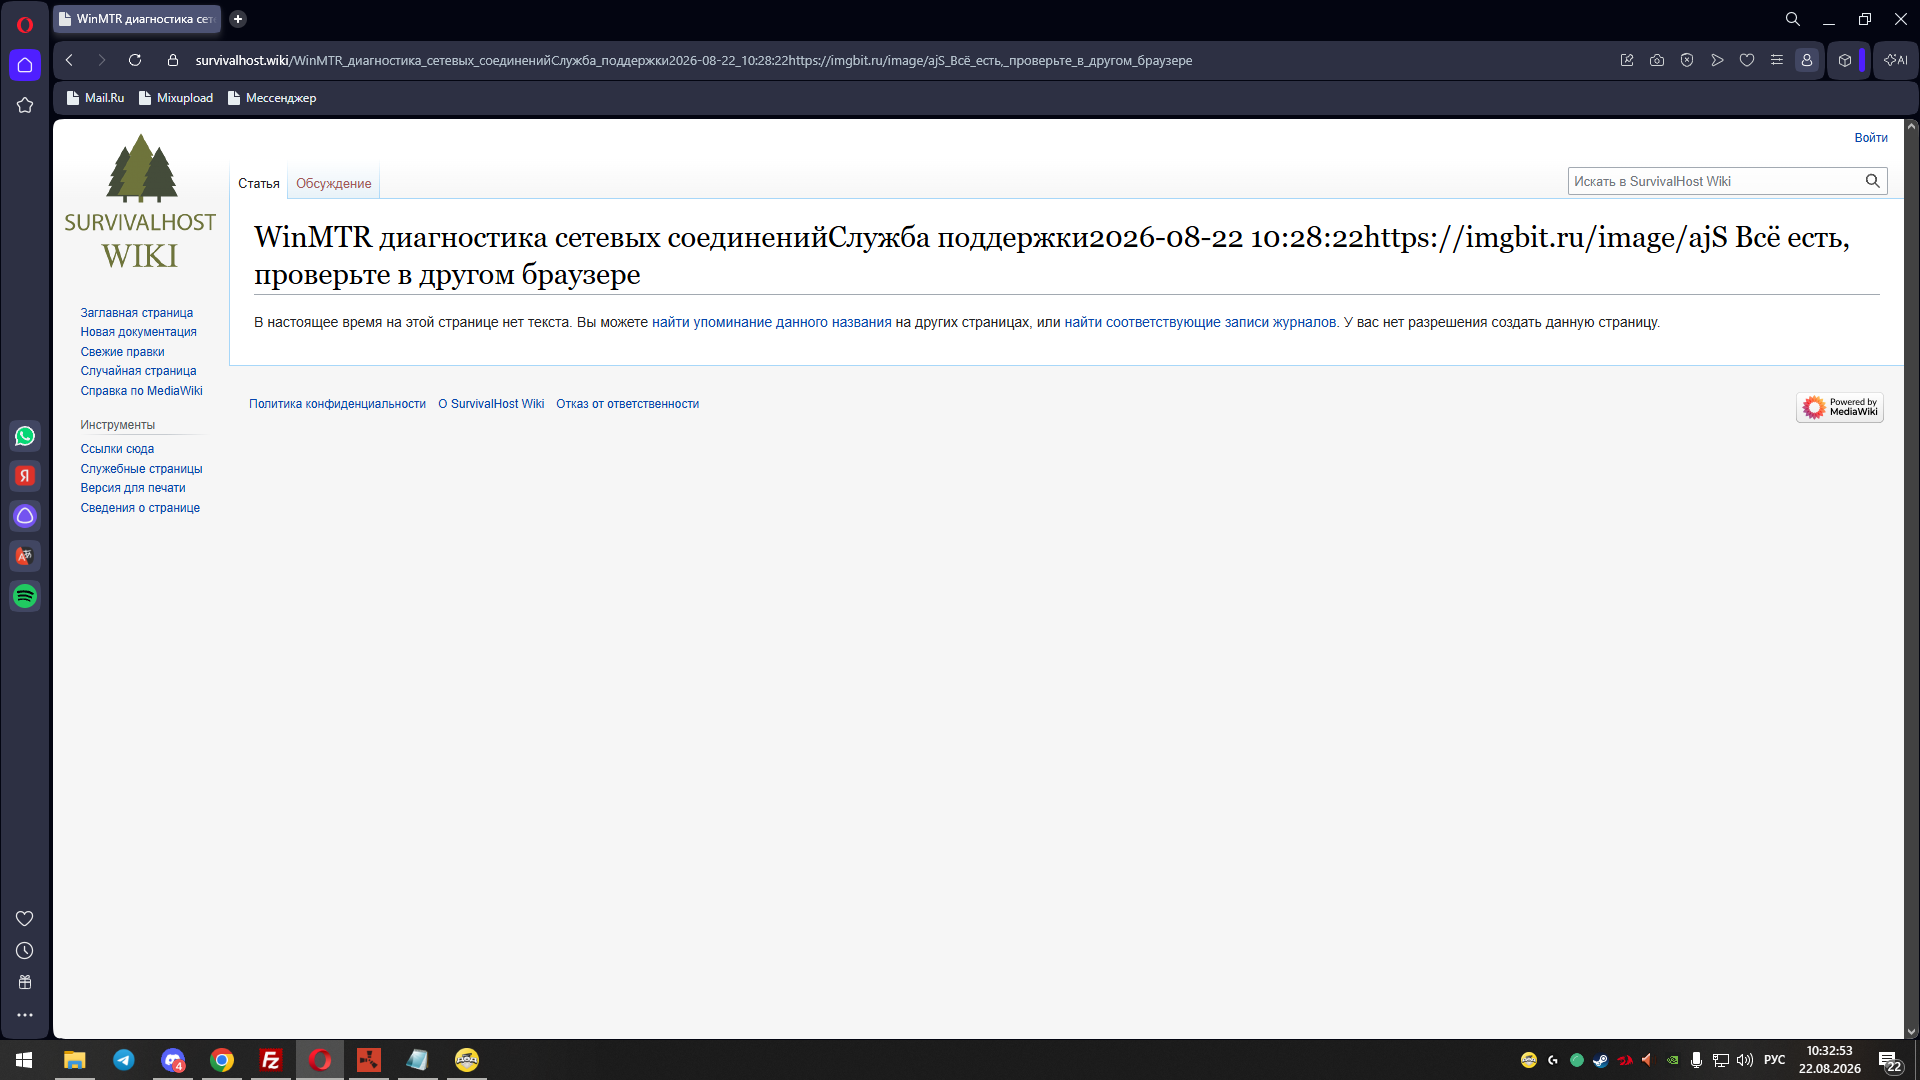This screenshot has height=1080, width=1920.
Task: Open Политика конфиденциальности footer link
Action: [x=337, y=404]
